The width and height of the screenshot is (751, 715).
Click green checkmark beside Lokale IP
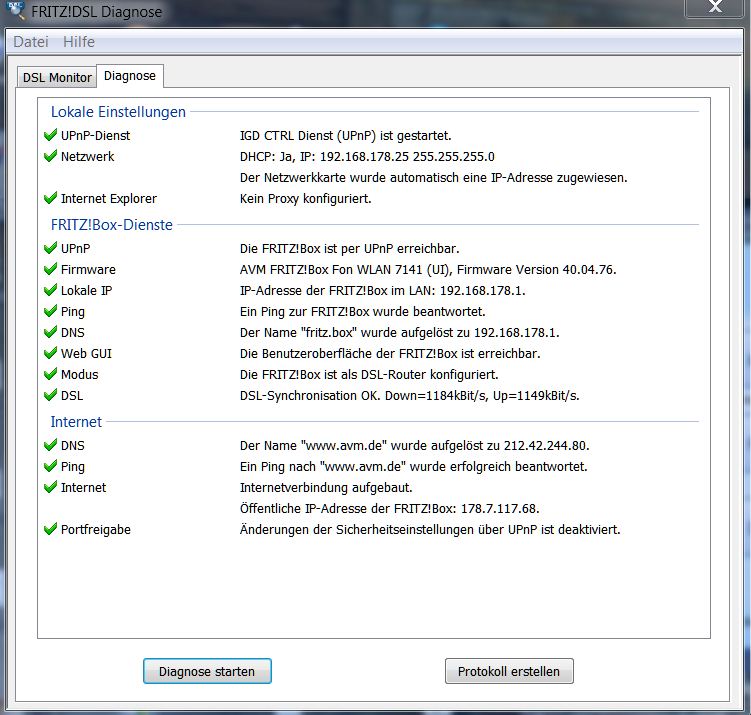(x=50, y=290)
